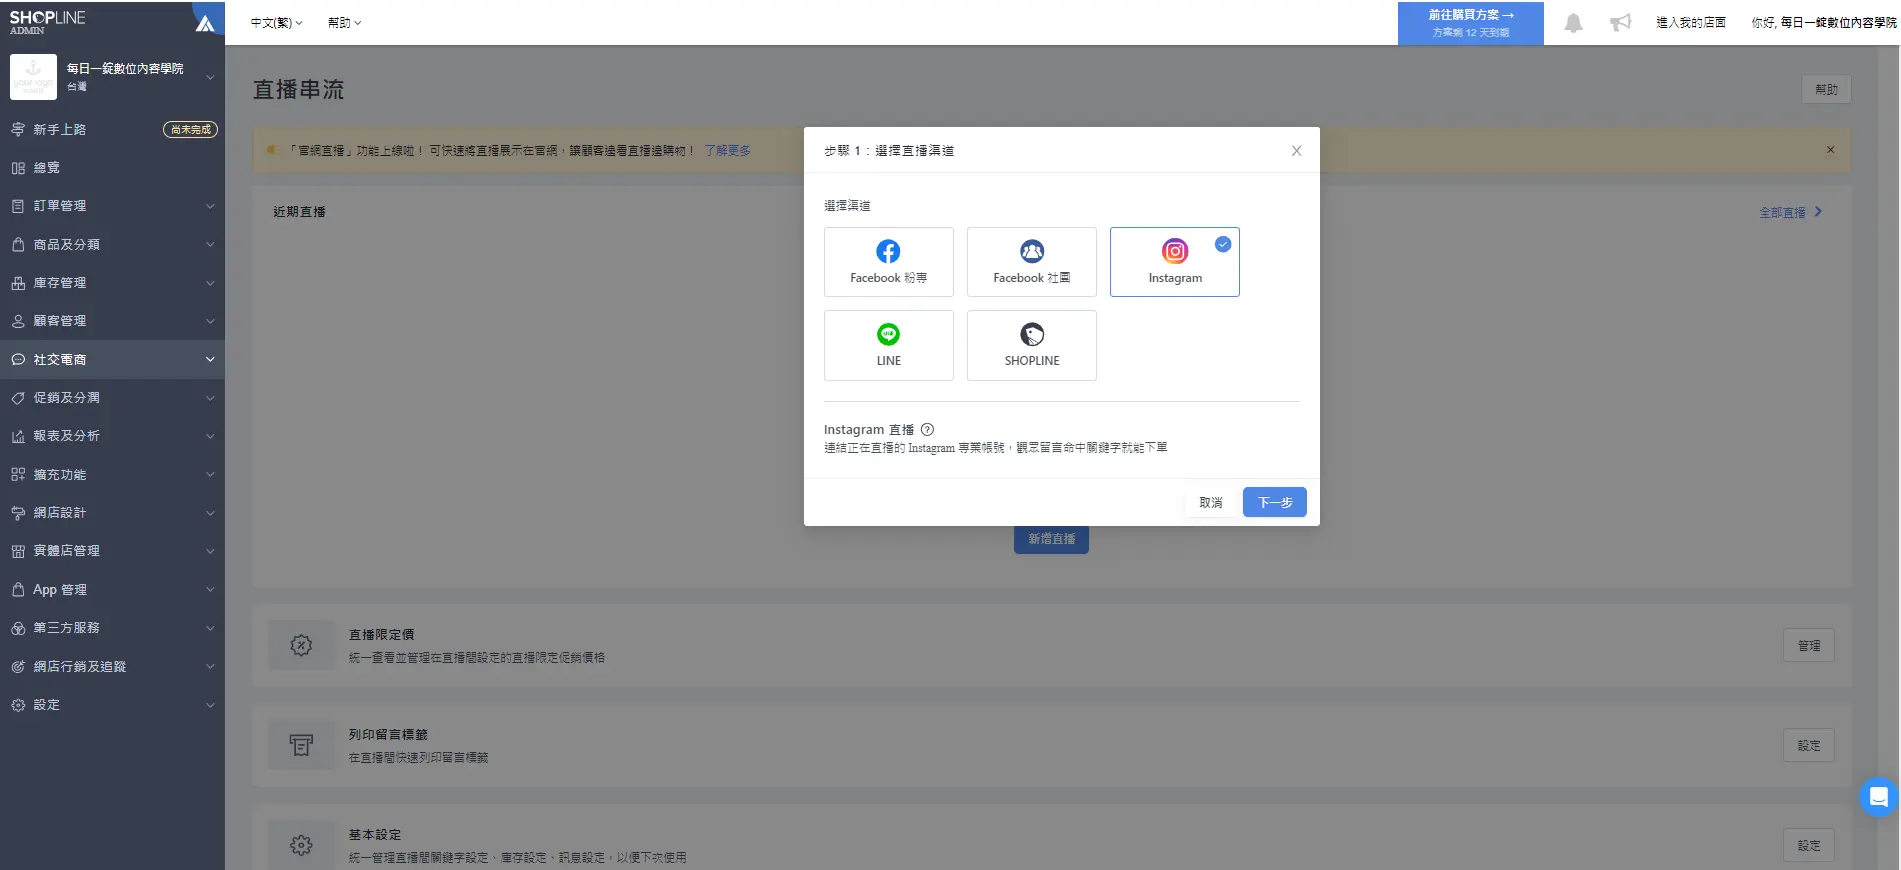Click the 報表及分析 chart icon
The image size is (1901, 870).
click(18, 436)
